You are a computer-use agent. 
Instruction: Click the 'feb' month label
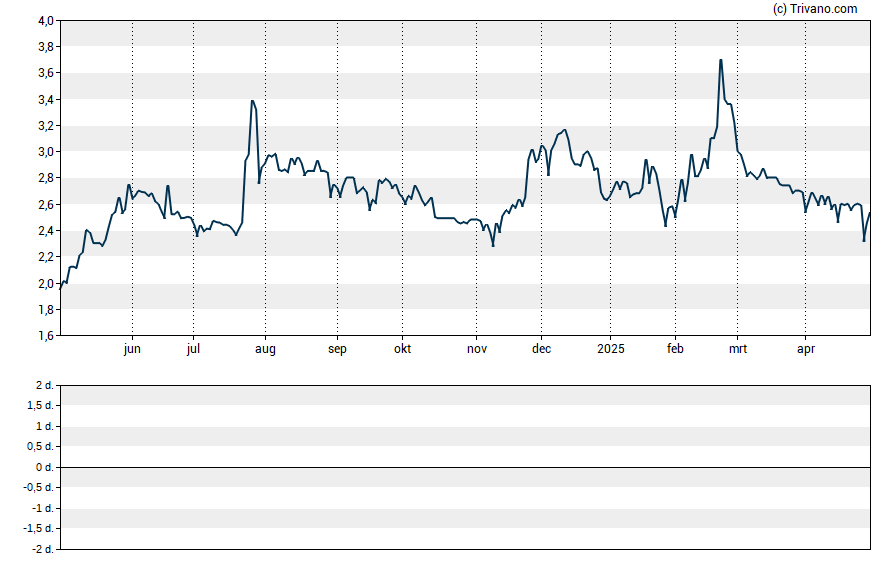pyautogui.click(x=675, y=349)
